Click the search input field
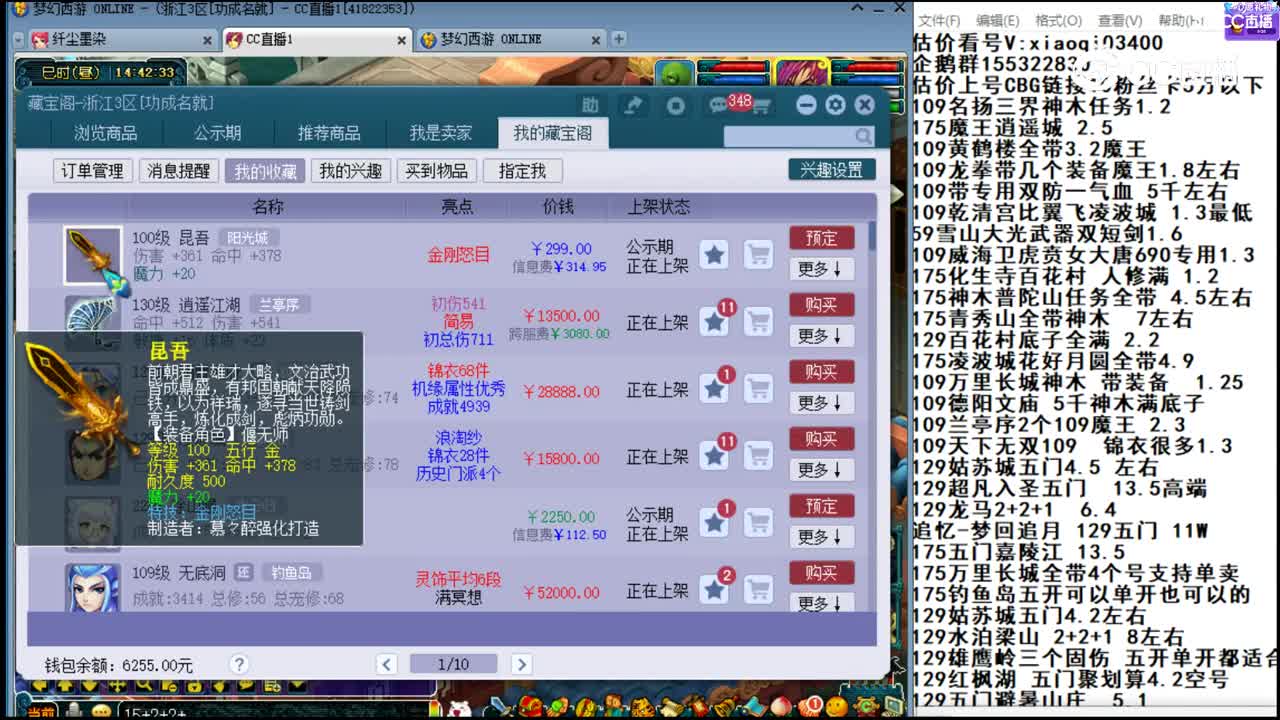Viewport: 1280px width, 720px height. tap(789, 136)
